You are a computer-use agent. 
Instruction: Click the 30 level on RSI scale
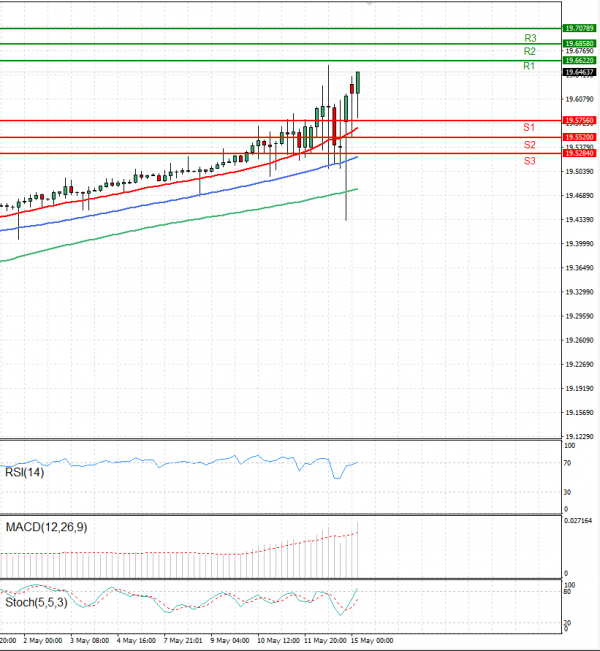coord(567,492)
